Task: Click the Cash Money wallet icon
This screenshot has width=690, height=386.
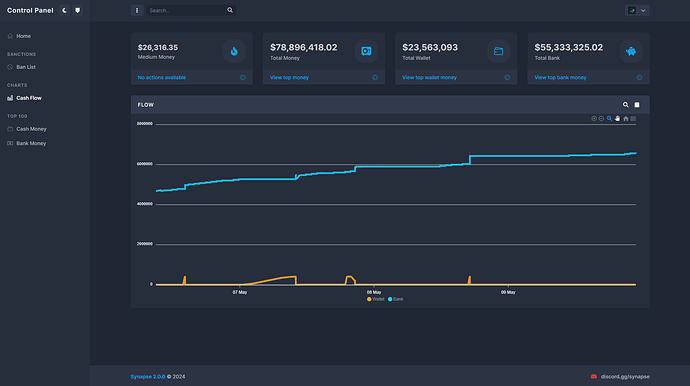Action: pyautogui.click(x=10, y=129)
